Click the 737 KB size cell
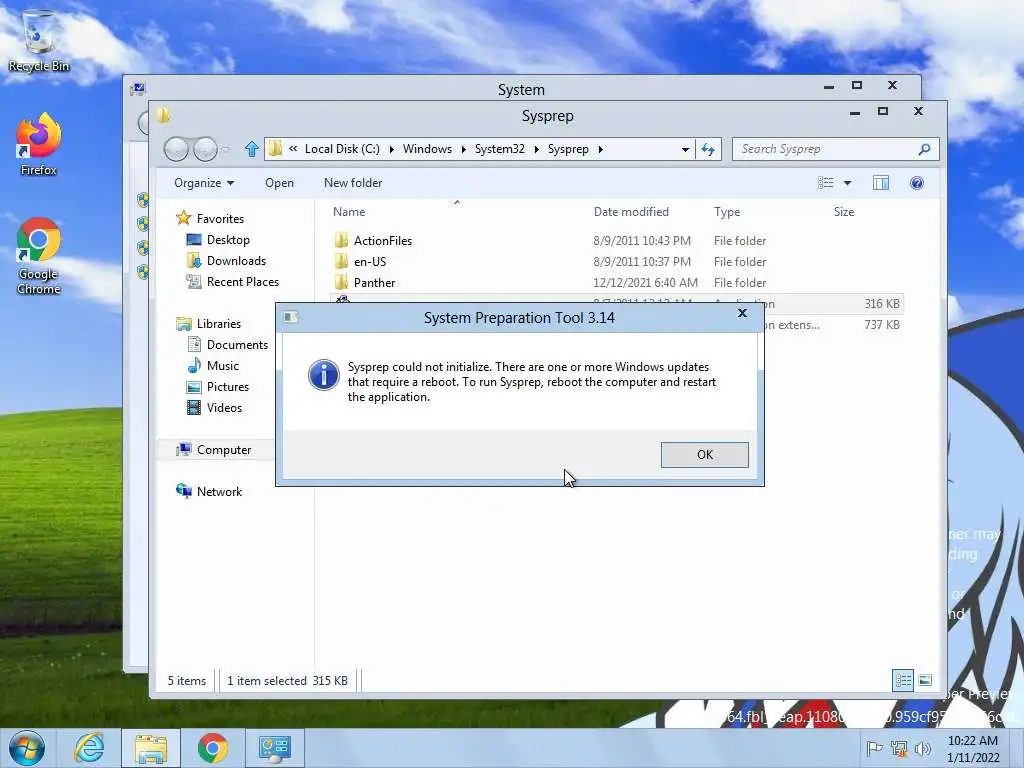 click(x=882, y=325)
